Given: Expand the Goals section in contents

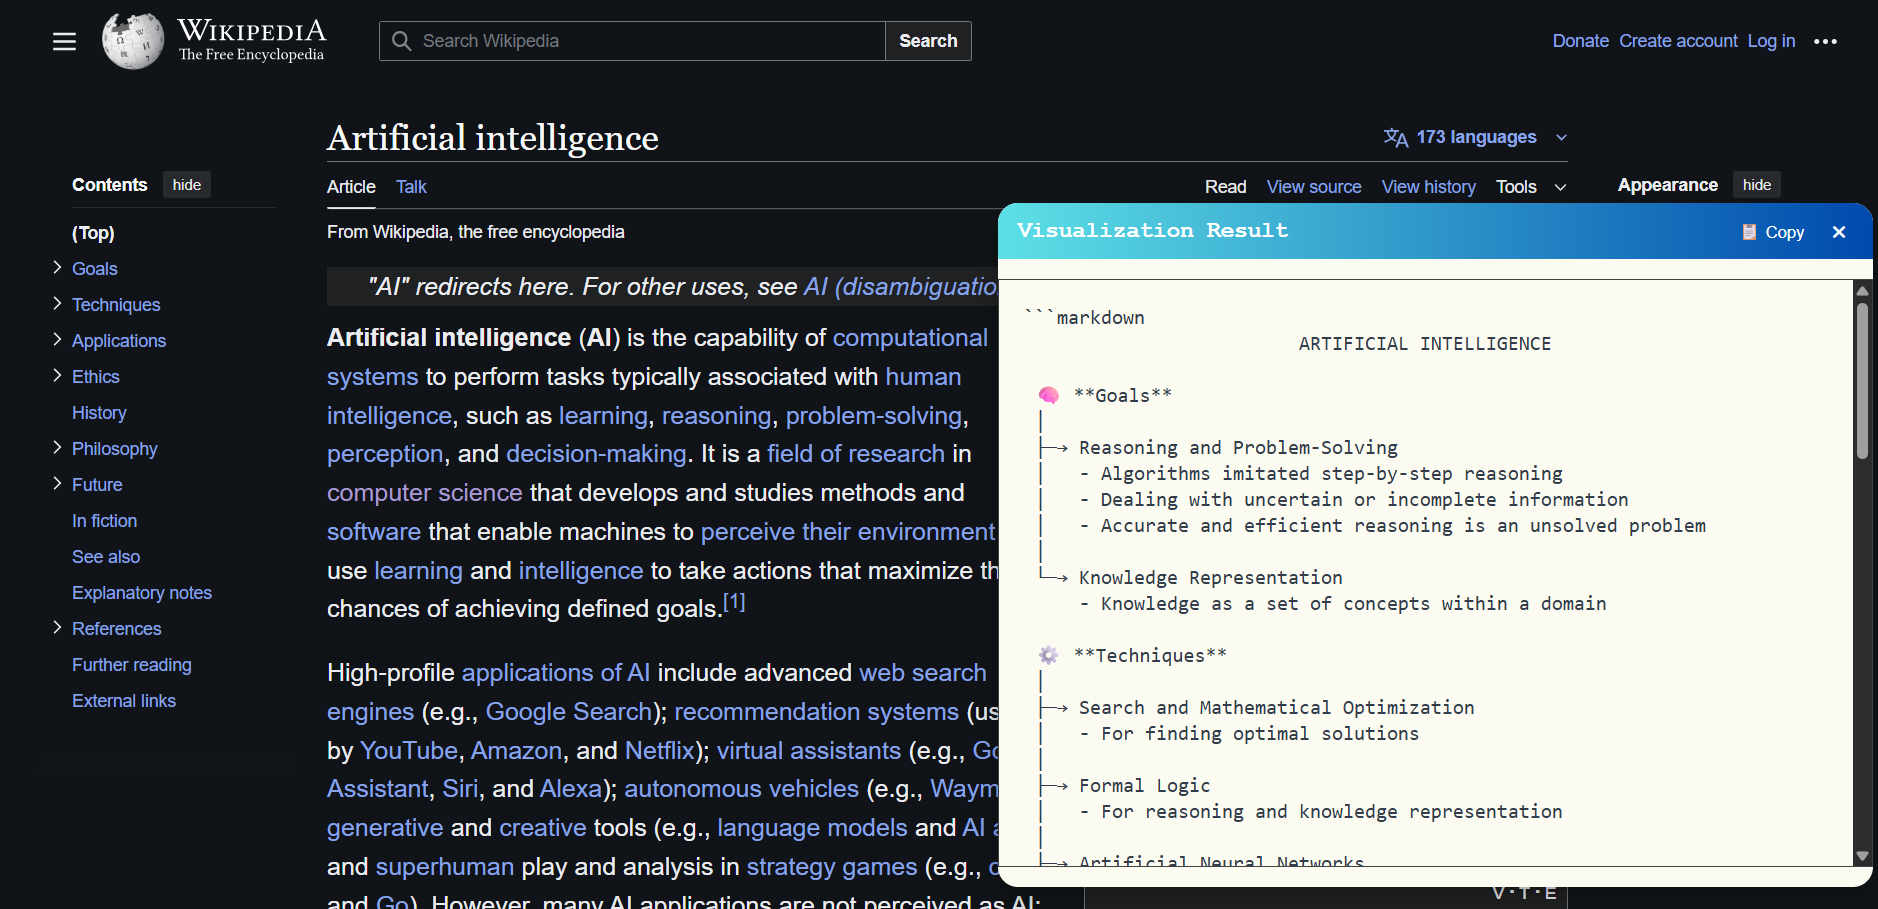Looking at the screenshot, I should click(x=57, y=268).
